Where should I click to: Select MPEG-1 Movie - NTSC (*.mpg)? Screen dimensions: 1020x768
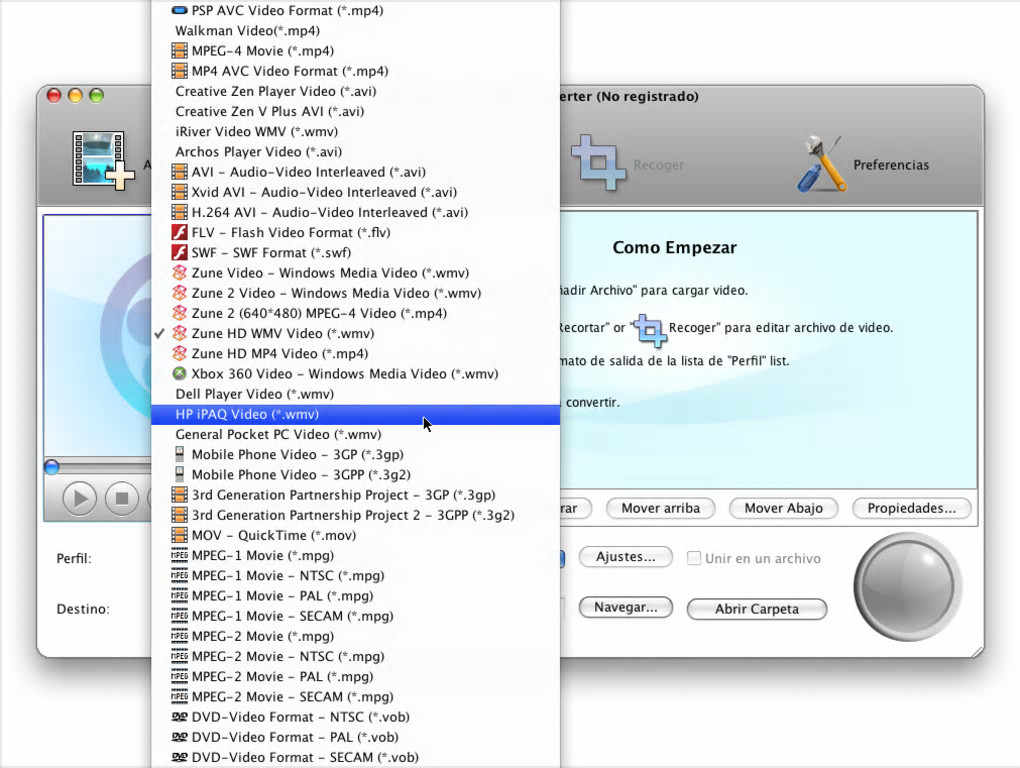coord(355,576)
